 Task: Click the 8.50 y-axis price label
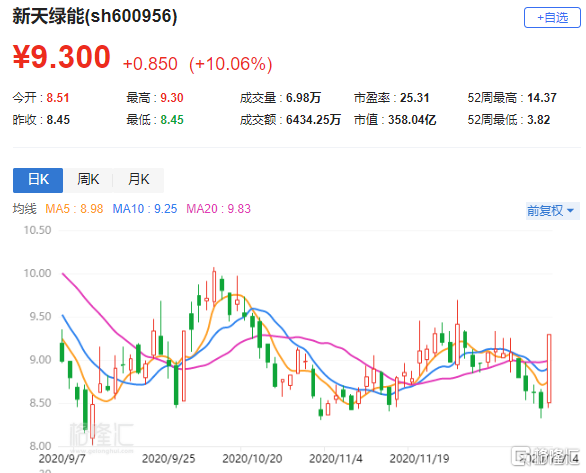click(x=40, y=403)
